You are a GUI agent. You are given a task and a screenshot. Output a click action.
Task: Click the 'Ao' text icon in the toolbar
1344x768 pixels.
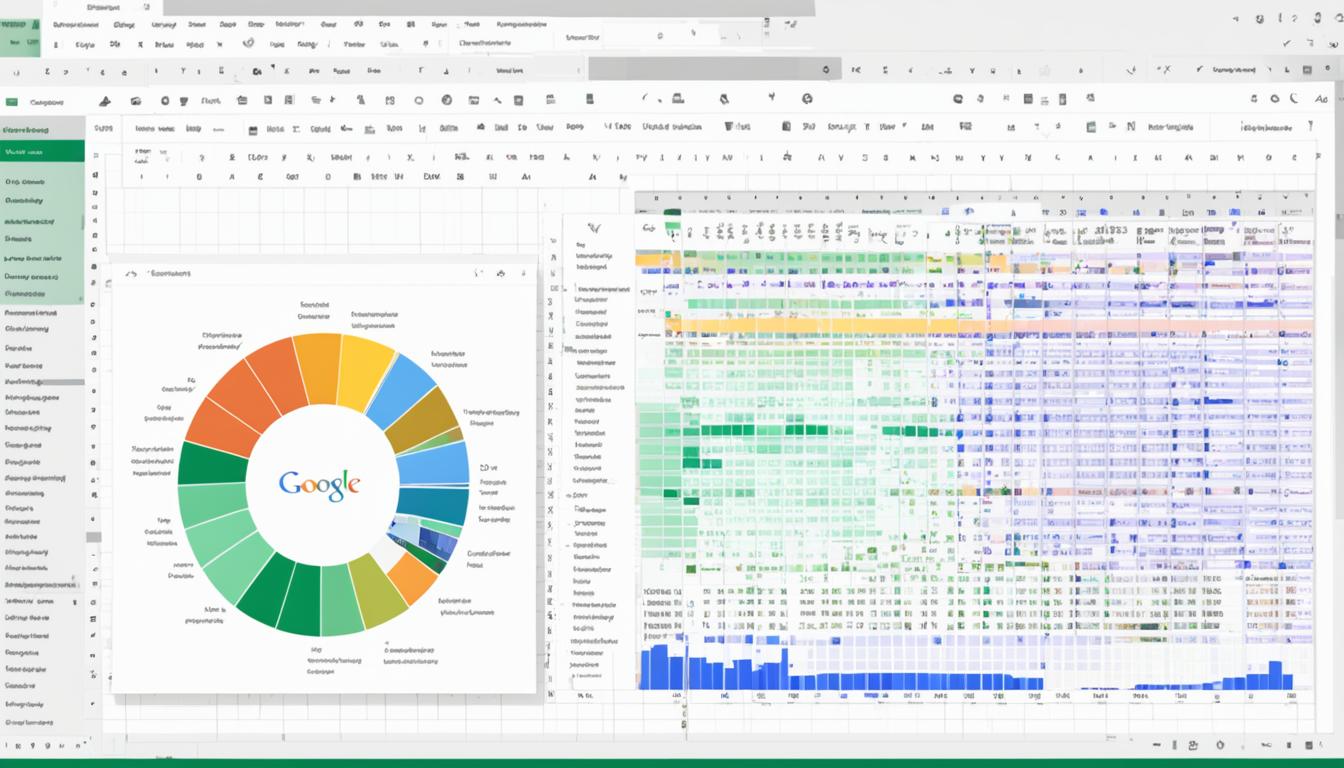point(1322,99)
